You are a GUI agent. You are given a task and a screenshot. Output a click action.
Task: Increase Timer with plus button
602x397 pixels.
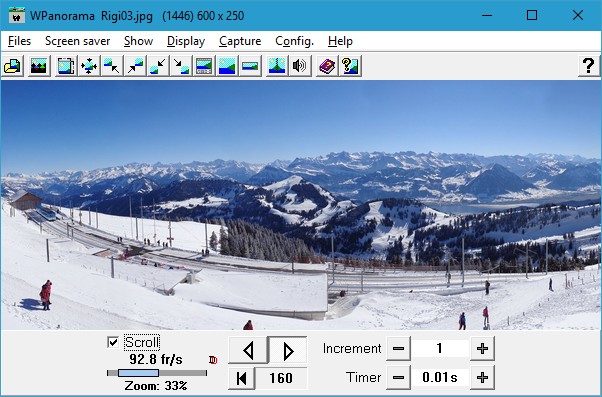pyautogui.click(x=482, y=377)
